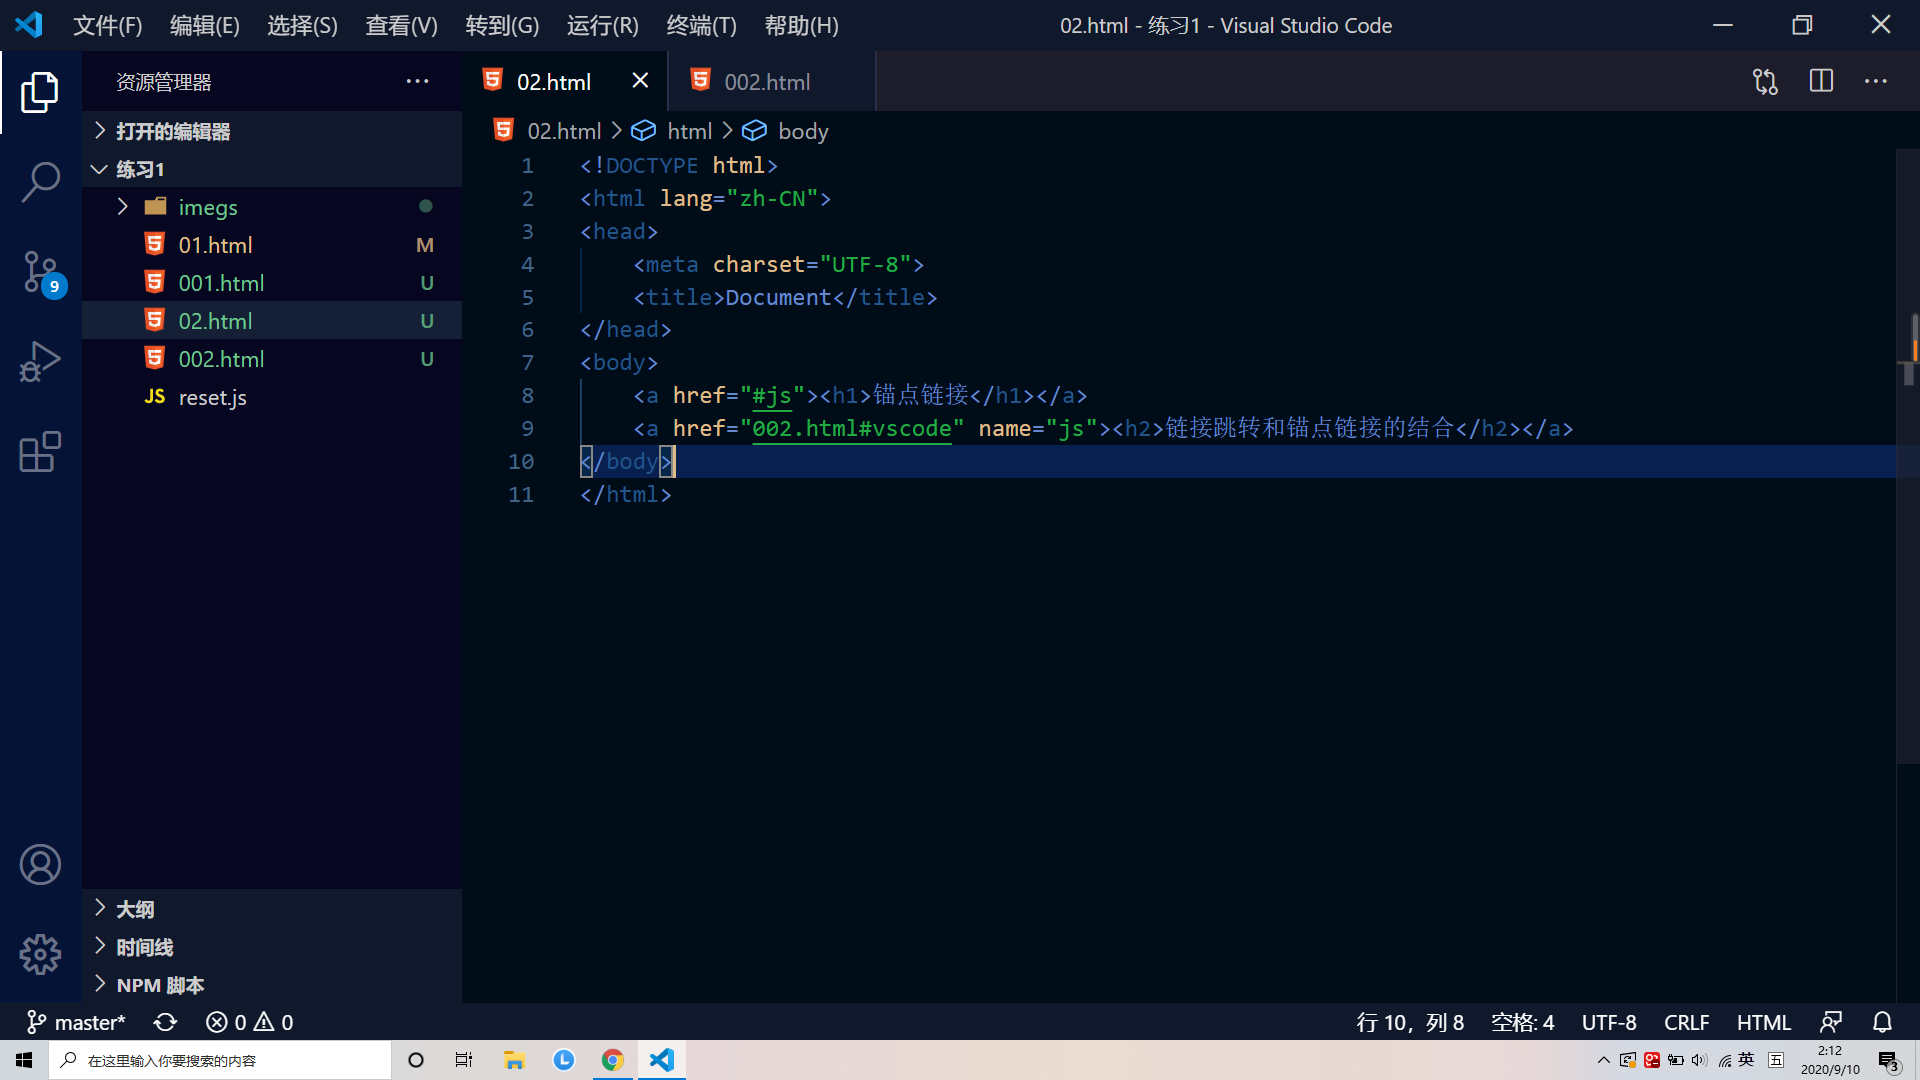1920x1080 pixels.
Task: Click the open changes compare icon
Action: click(x=1766, y=82)
